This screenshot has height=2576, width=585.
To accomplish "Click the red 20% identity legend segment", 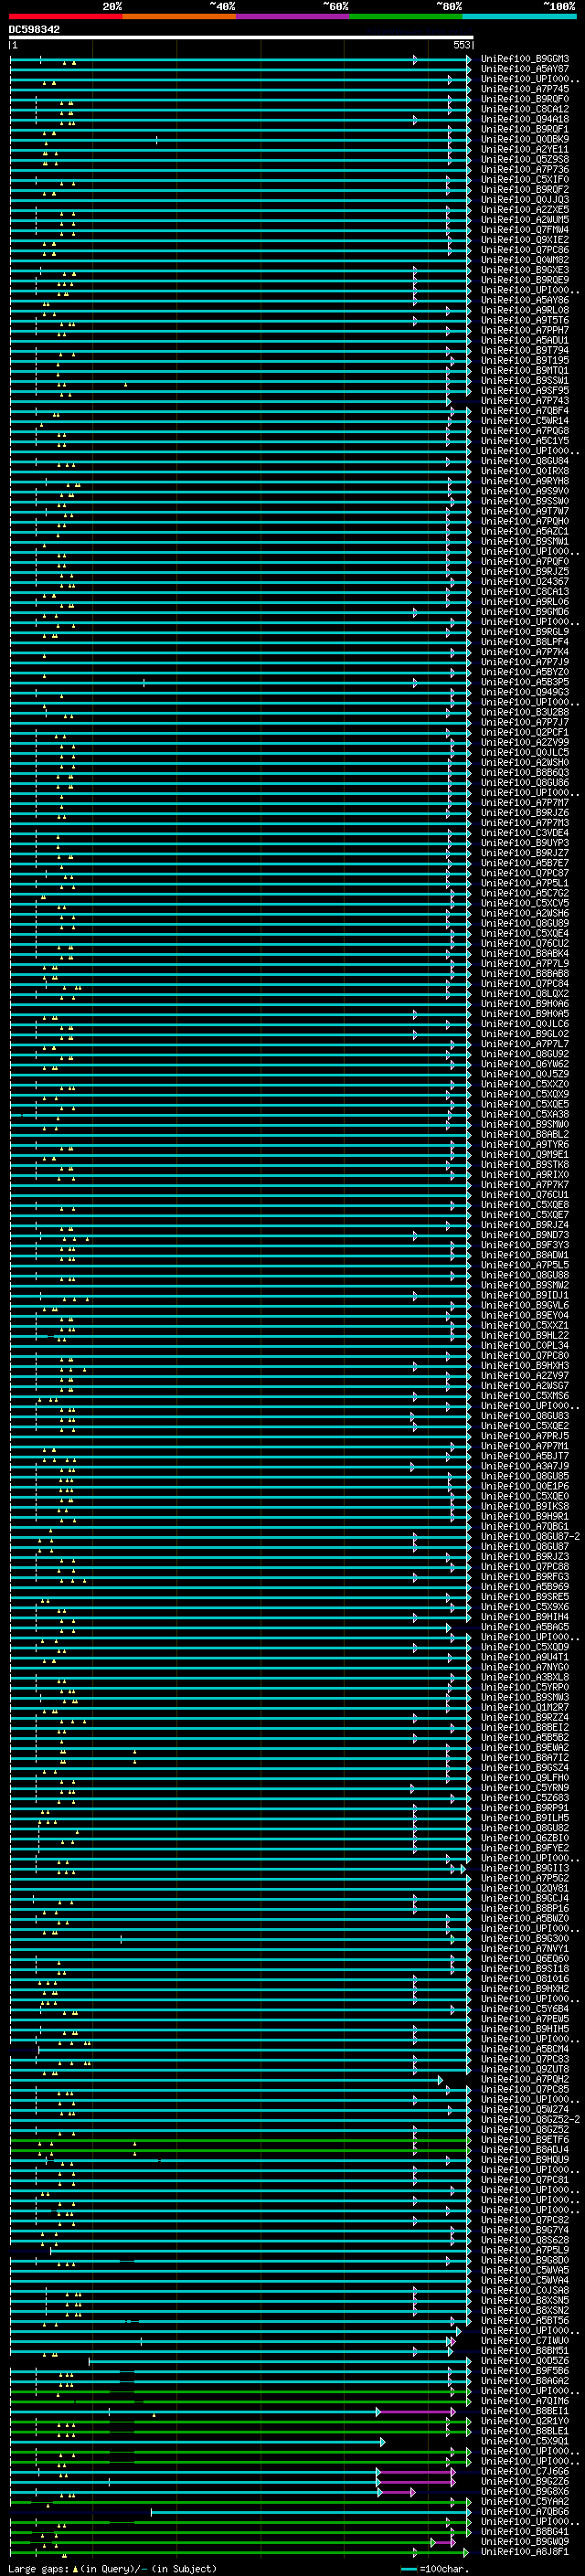I will [x=65, y=16].
